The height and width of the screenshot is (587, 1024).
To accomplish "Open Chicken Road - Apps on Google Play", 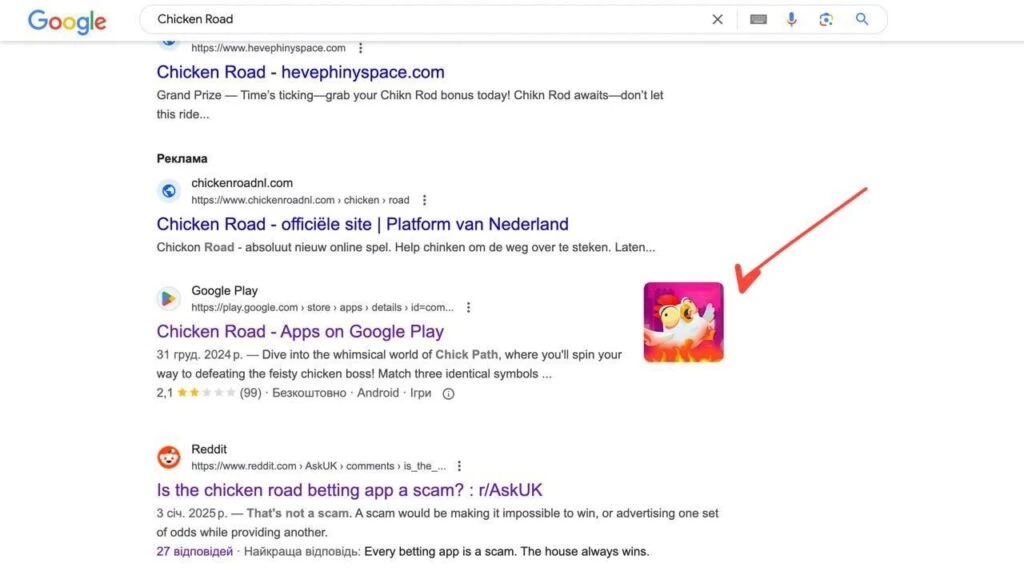I will (300, 331).
